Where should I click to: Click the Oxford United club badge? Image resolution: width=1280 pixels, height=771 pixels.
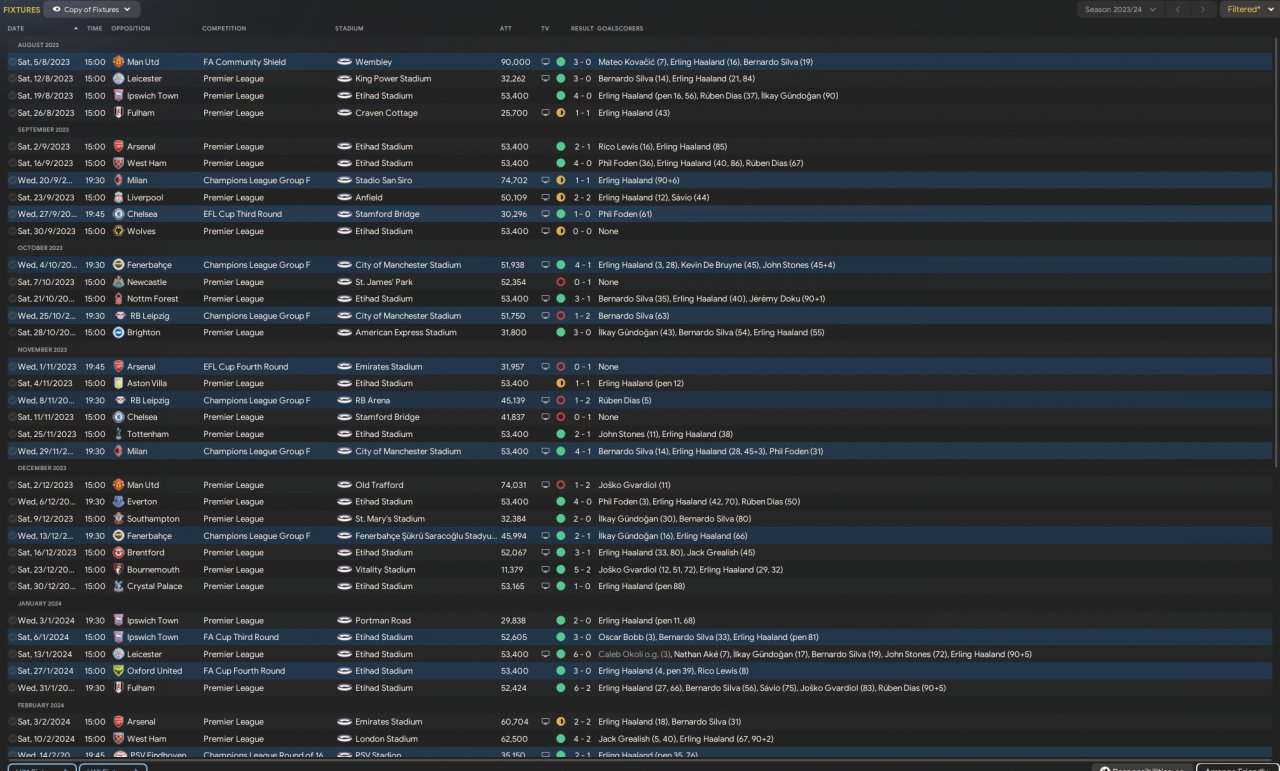click(x=118, y=671)
